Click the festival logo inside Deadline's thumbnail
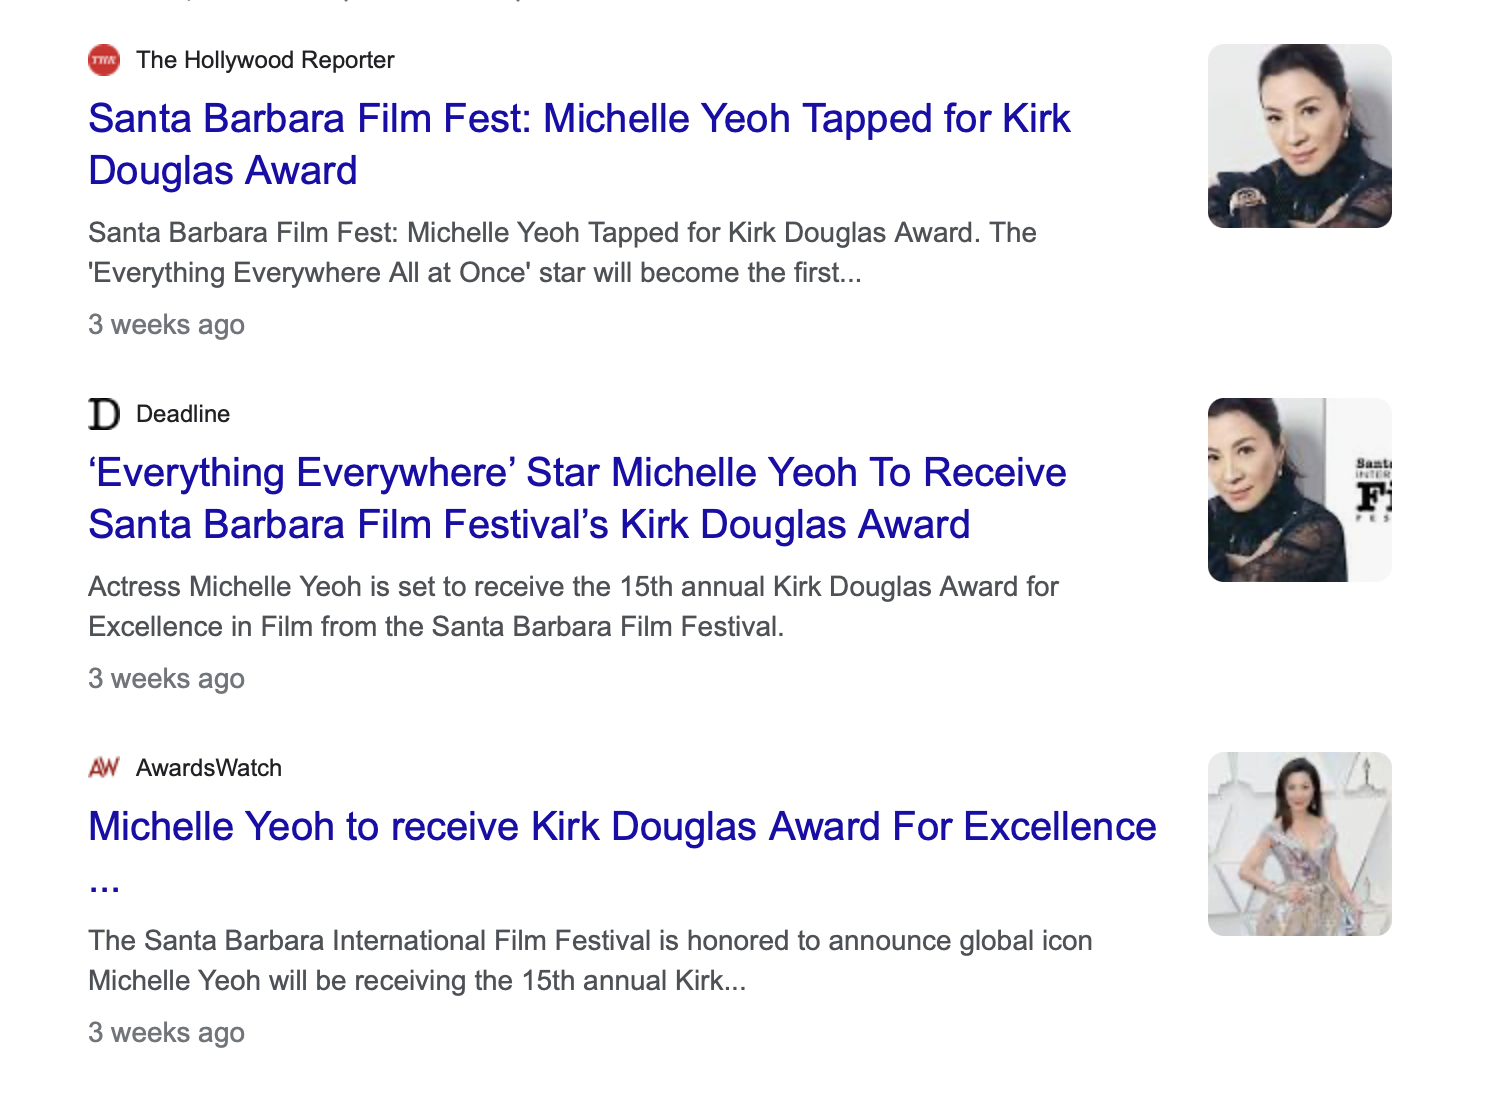This screenshot has height=1104, width=1500. pyautogui.click(x=1374, y=490)
